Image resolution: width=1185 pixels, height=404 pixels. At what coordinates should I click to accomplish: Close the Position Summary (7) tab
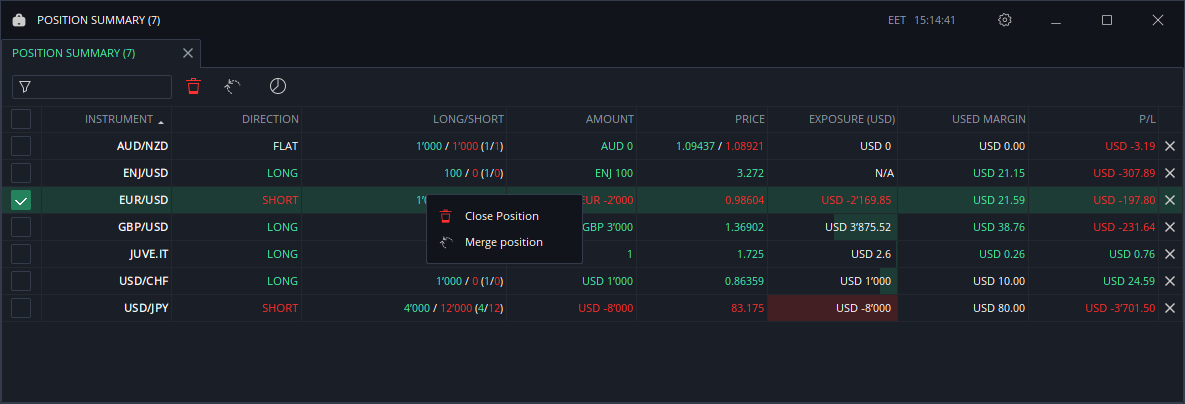pos(188,53)
